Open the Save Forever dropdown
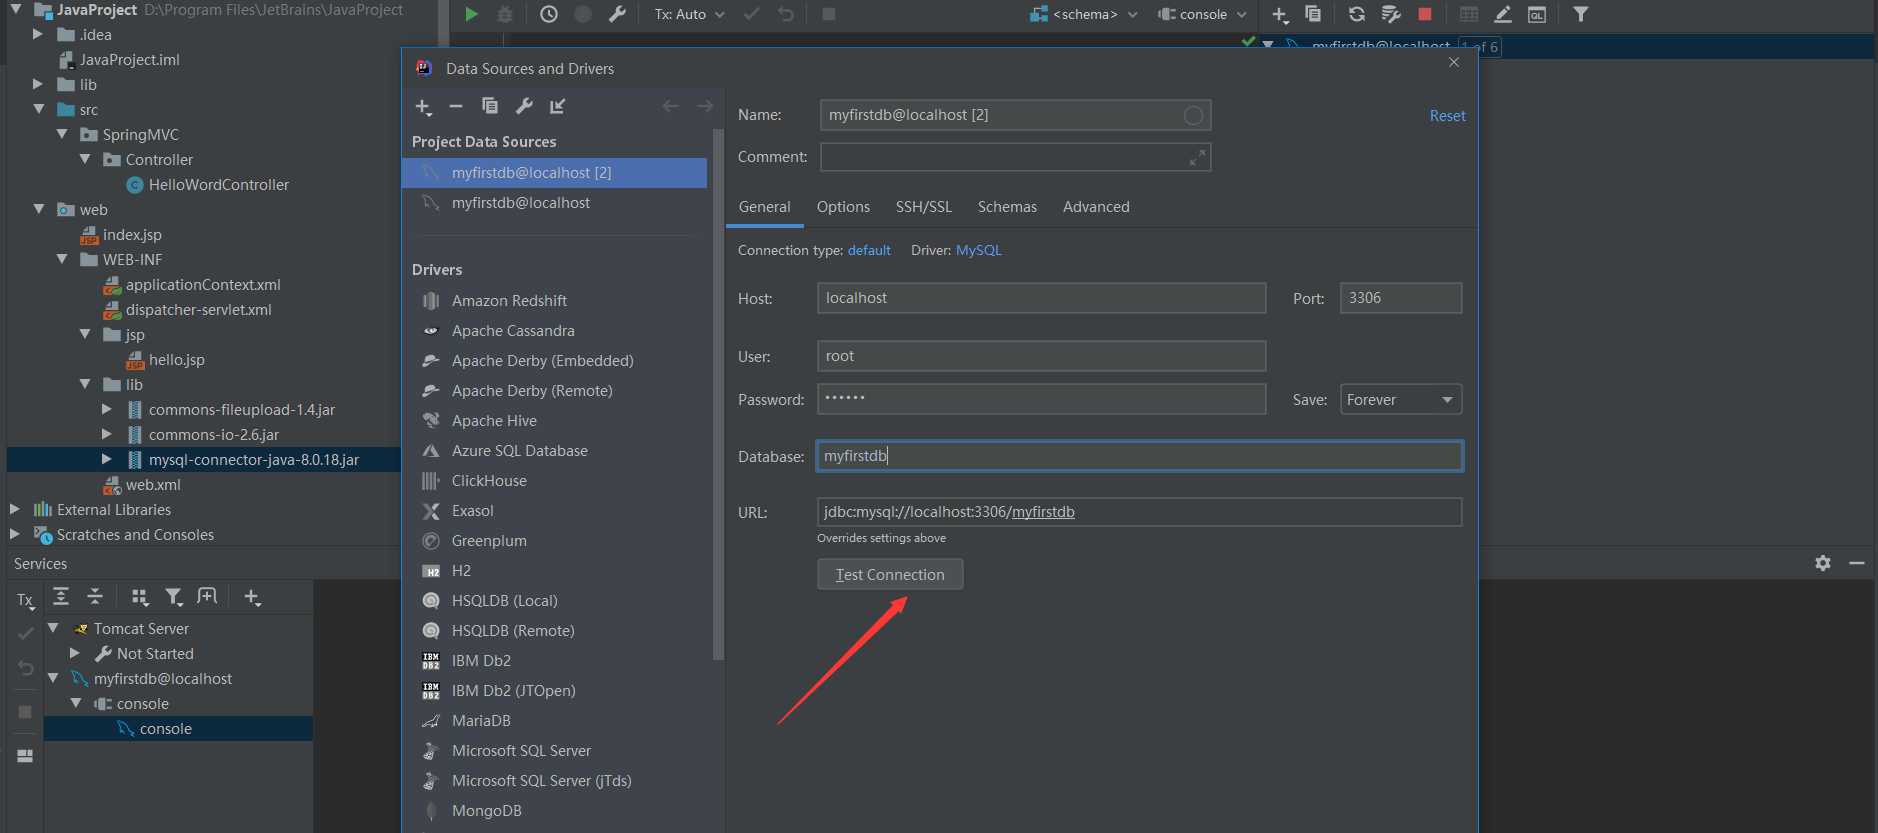The image size is (1878, 833). (1400, 400)
